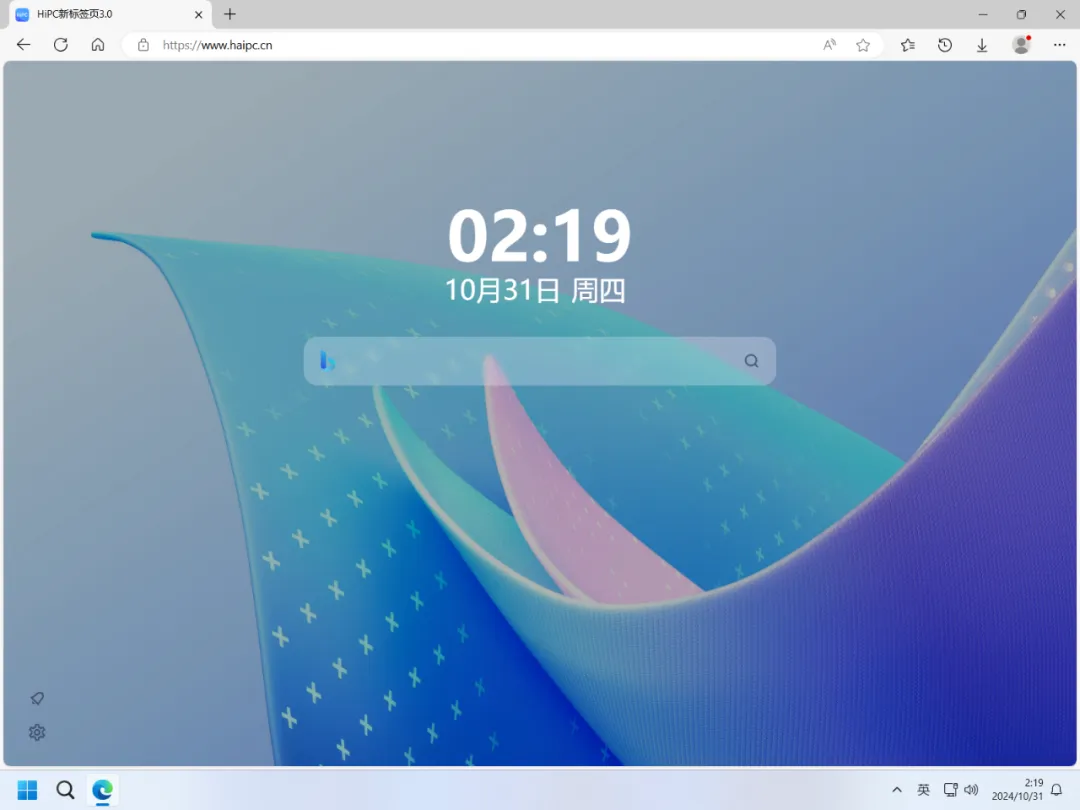
Task: Open the page settings gear
Action: click(x=37, y=732)
